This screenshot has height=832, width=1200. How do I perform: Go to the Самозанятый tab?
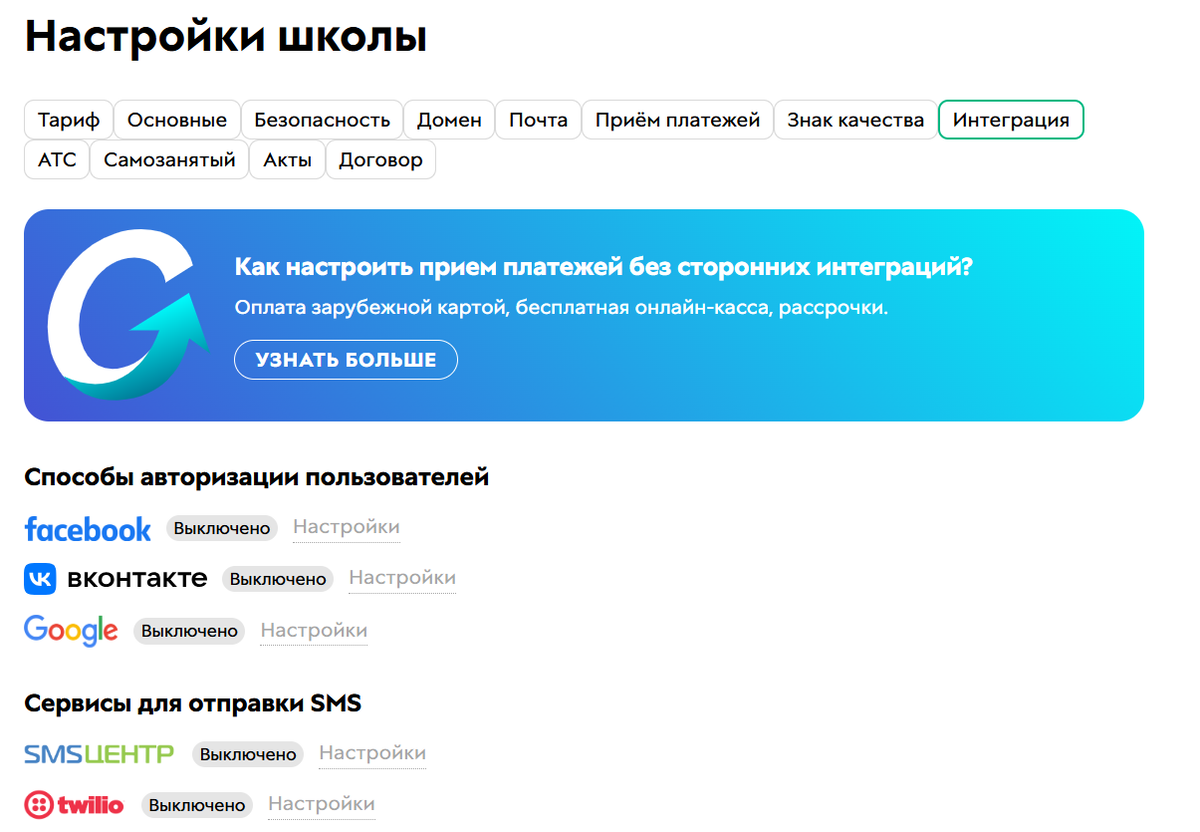[169, 160]
